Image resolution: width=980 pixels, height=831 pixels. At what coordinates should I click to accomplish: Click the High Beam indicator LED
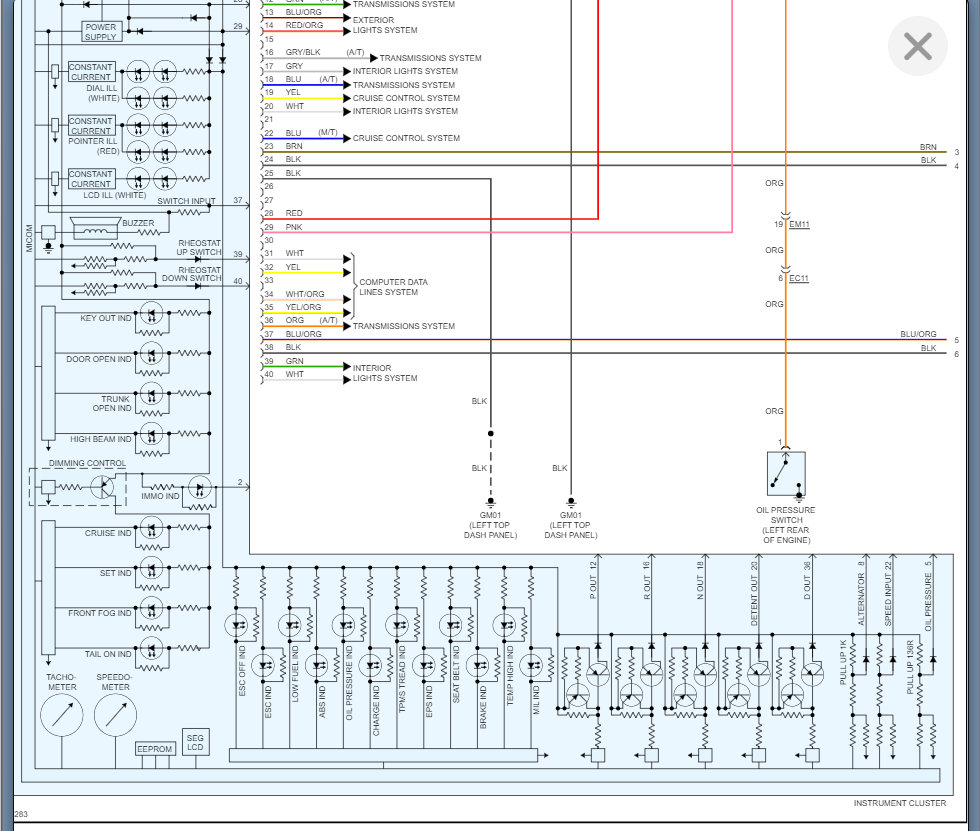click(x=151, y=434)
